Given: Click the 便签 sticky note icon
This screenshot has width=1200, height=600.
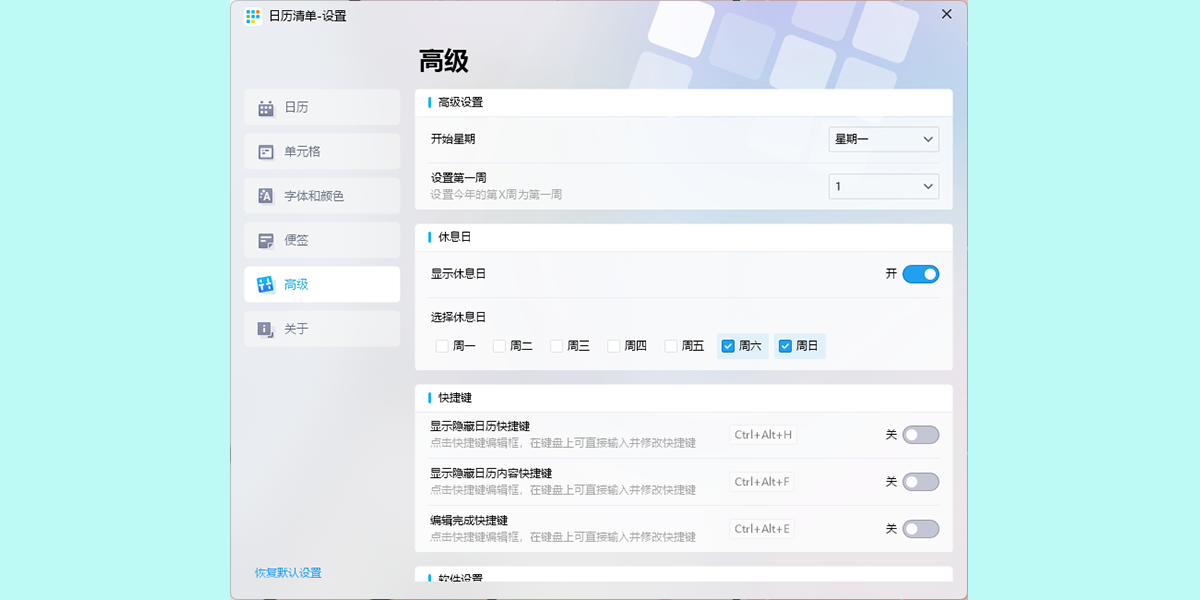Looking at the screenshot, I should pos(266,240).
